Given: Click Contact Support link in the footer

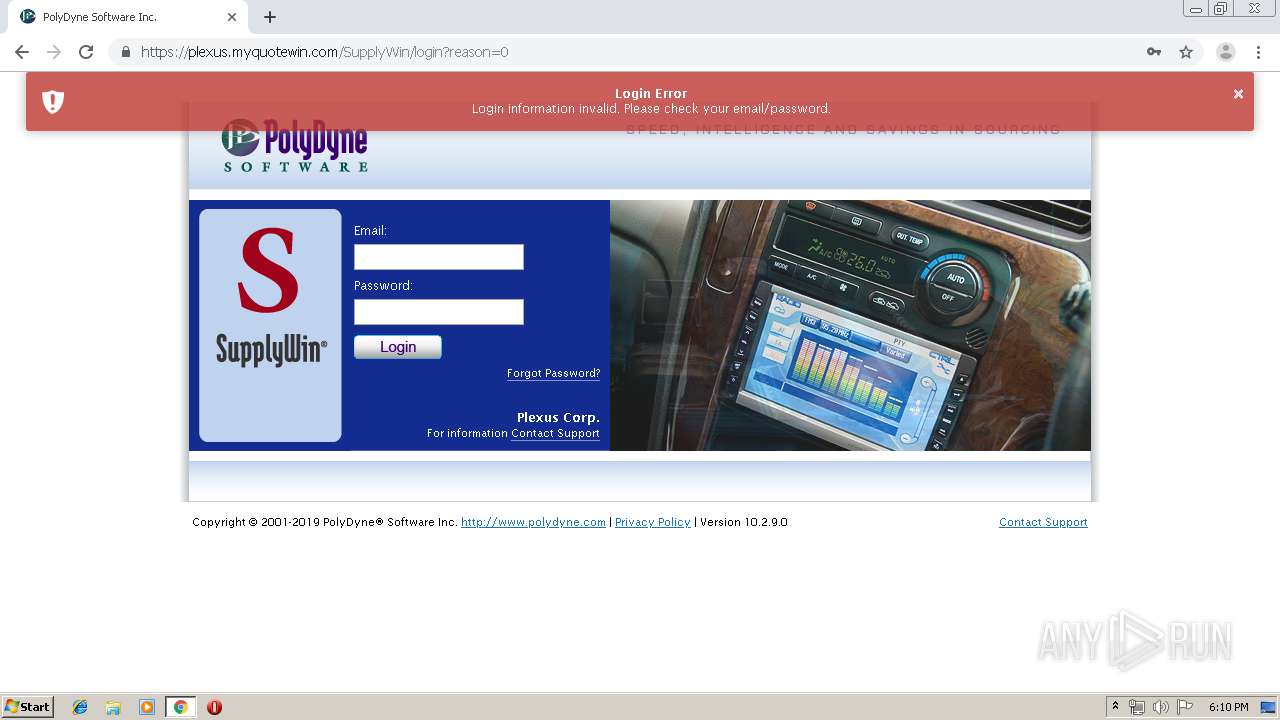Looking at the screenshot, I should pos(1043,522).
